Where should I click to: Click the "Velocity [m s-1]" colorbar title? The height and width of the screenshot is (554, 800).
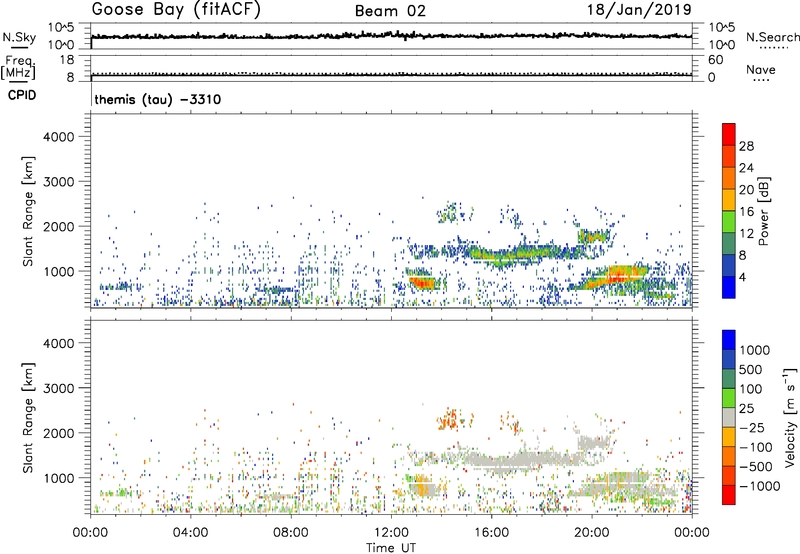(790, 417)
